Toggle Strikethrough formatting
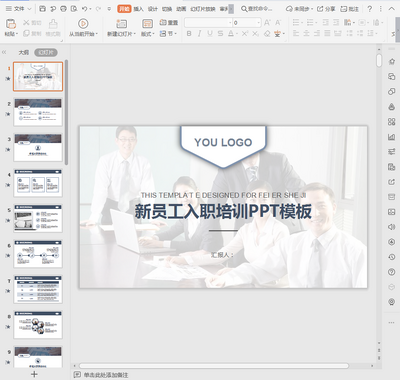Screen dimensions: 400x380 (220, 34)
